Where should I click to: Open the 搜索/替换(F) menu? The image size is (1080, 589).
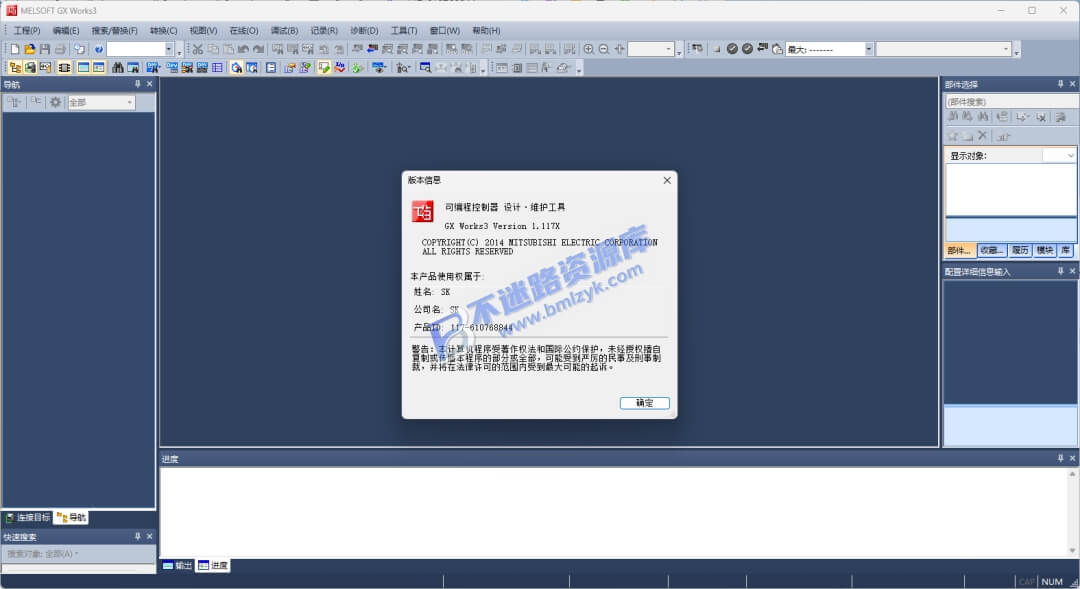[x=114, y=30]
